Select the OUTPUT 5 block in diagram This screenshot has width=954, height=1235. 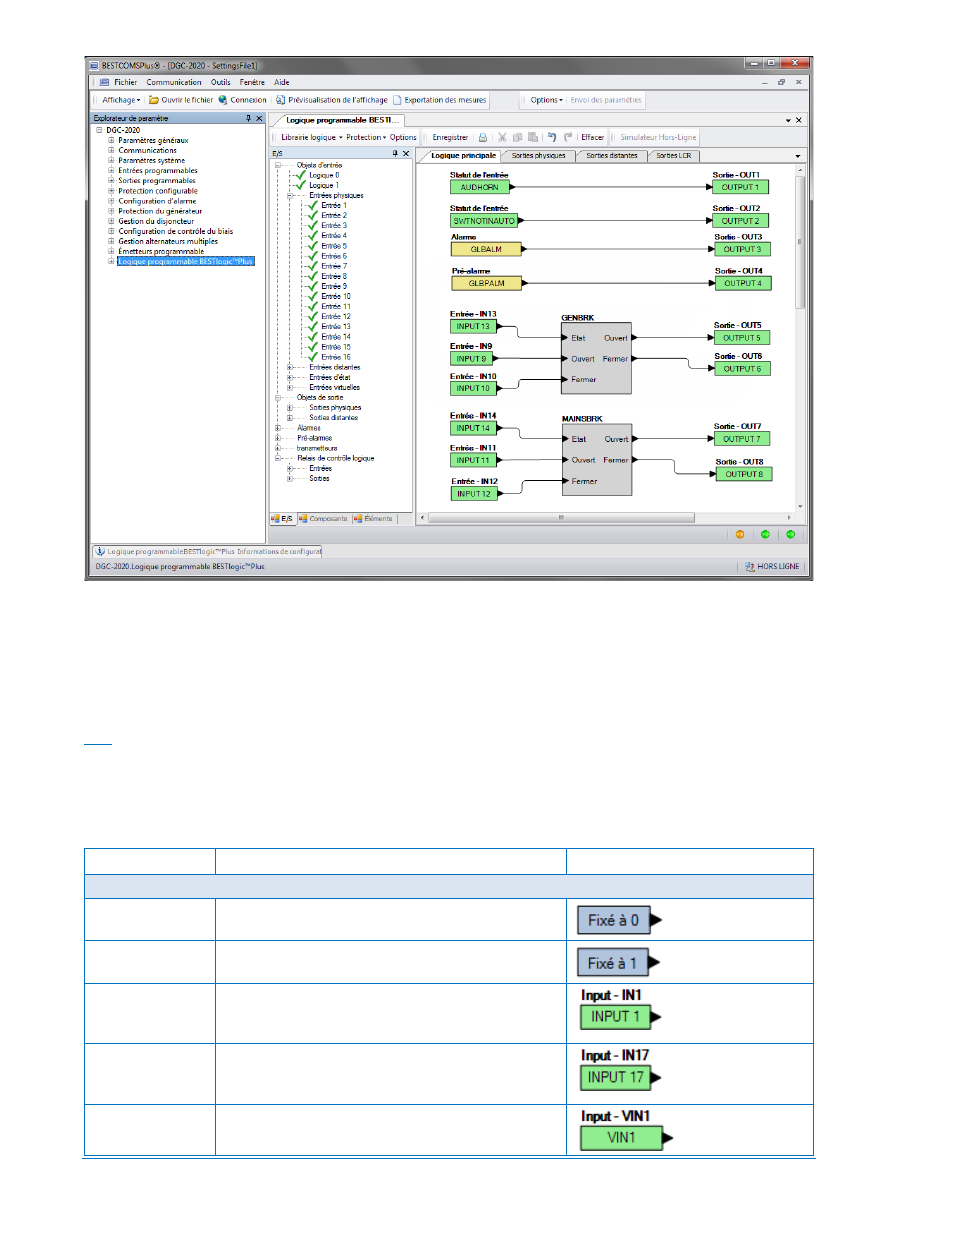tap(742, 338)
